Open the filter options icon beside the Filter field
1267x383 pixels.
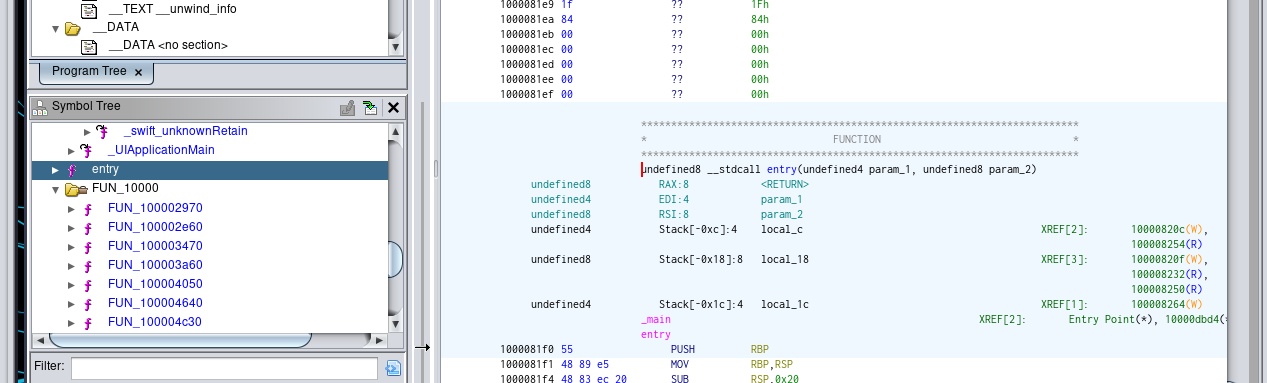393,368
